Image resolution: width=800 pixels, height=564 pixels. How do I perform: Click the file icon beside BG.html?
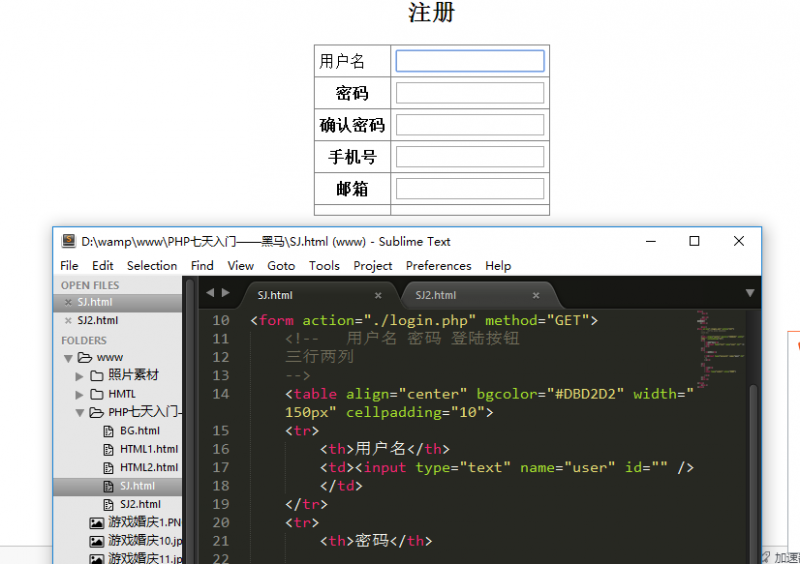(x=111, y=431)
